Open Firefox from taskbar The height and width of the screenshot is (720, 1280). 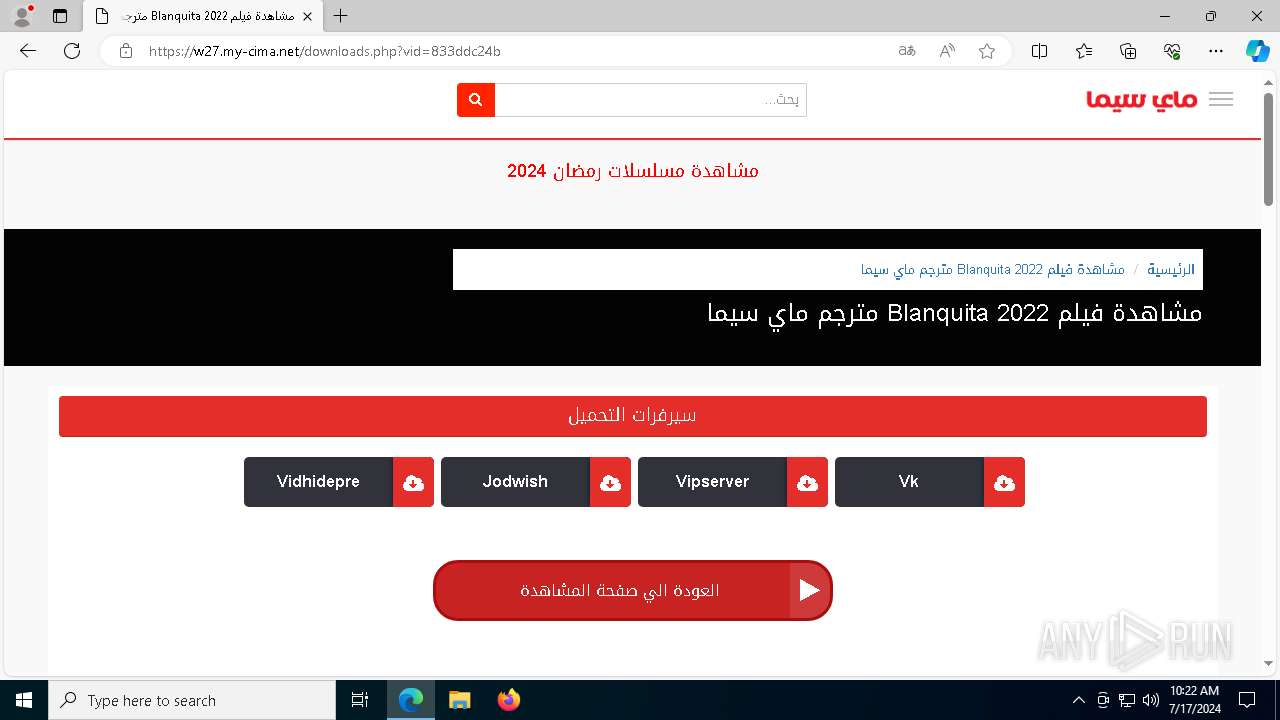coord(509,700)
